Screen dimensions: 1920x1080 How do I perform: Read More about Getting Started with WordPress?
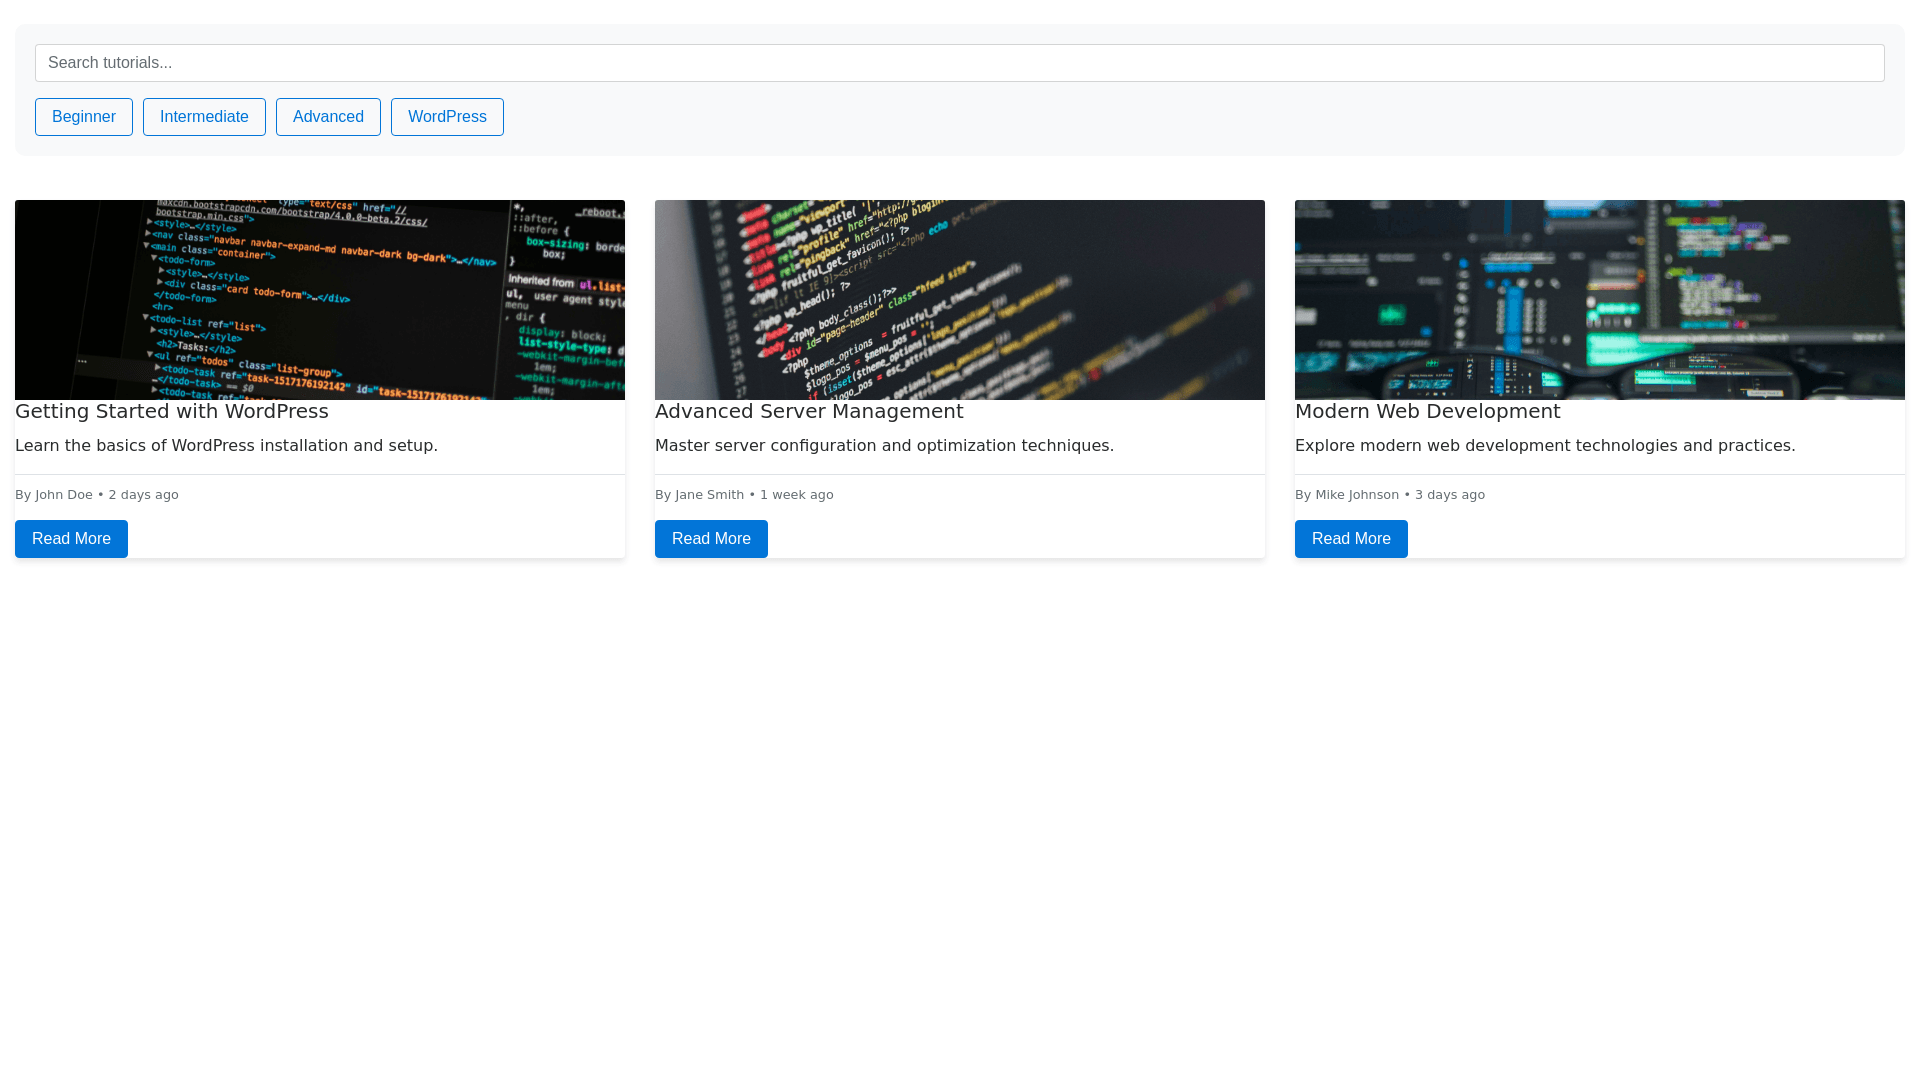[71, 539]
